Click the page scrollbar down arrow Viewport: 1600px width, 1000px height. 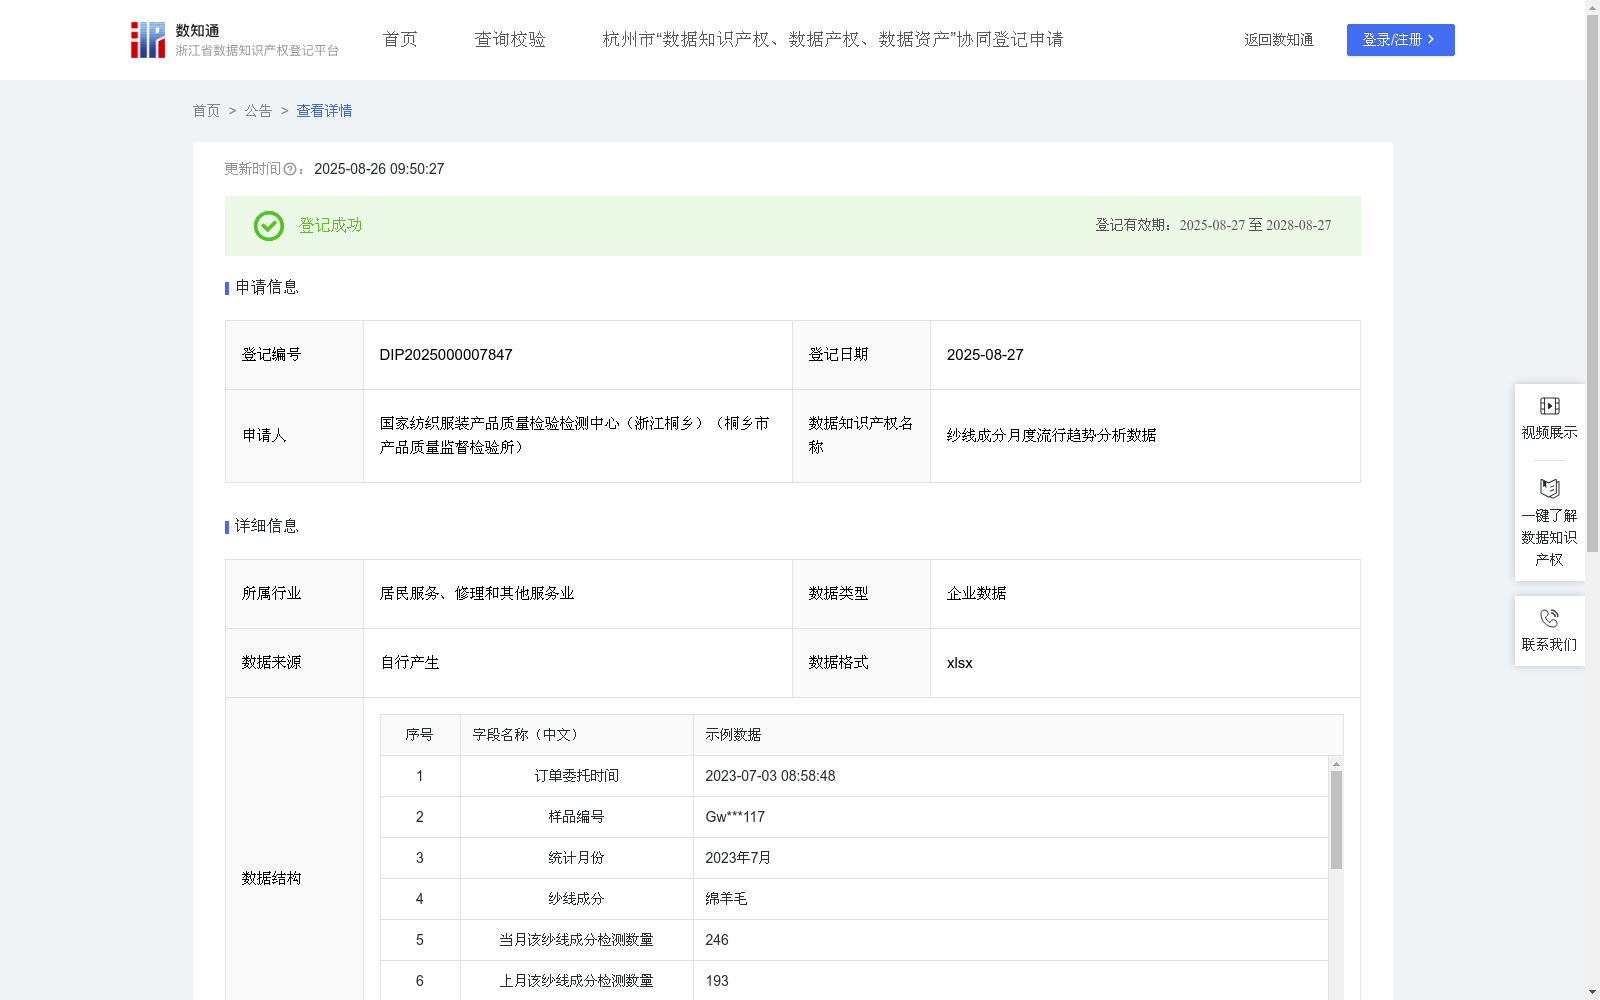pyautogui.click(x=1592, y=993)
